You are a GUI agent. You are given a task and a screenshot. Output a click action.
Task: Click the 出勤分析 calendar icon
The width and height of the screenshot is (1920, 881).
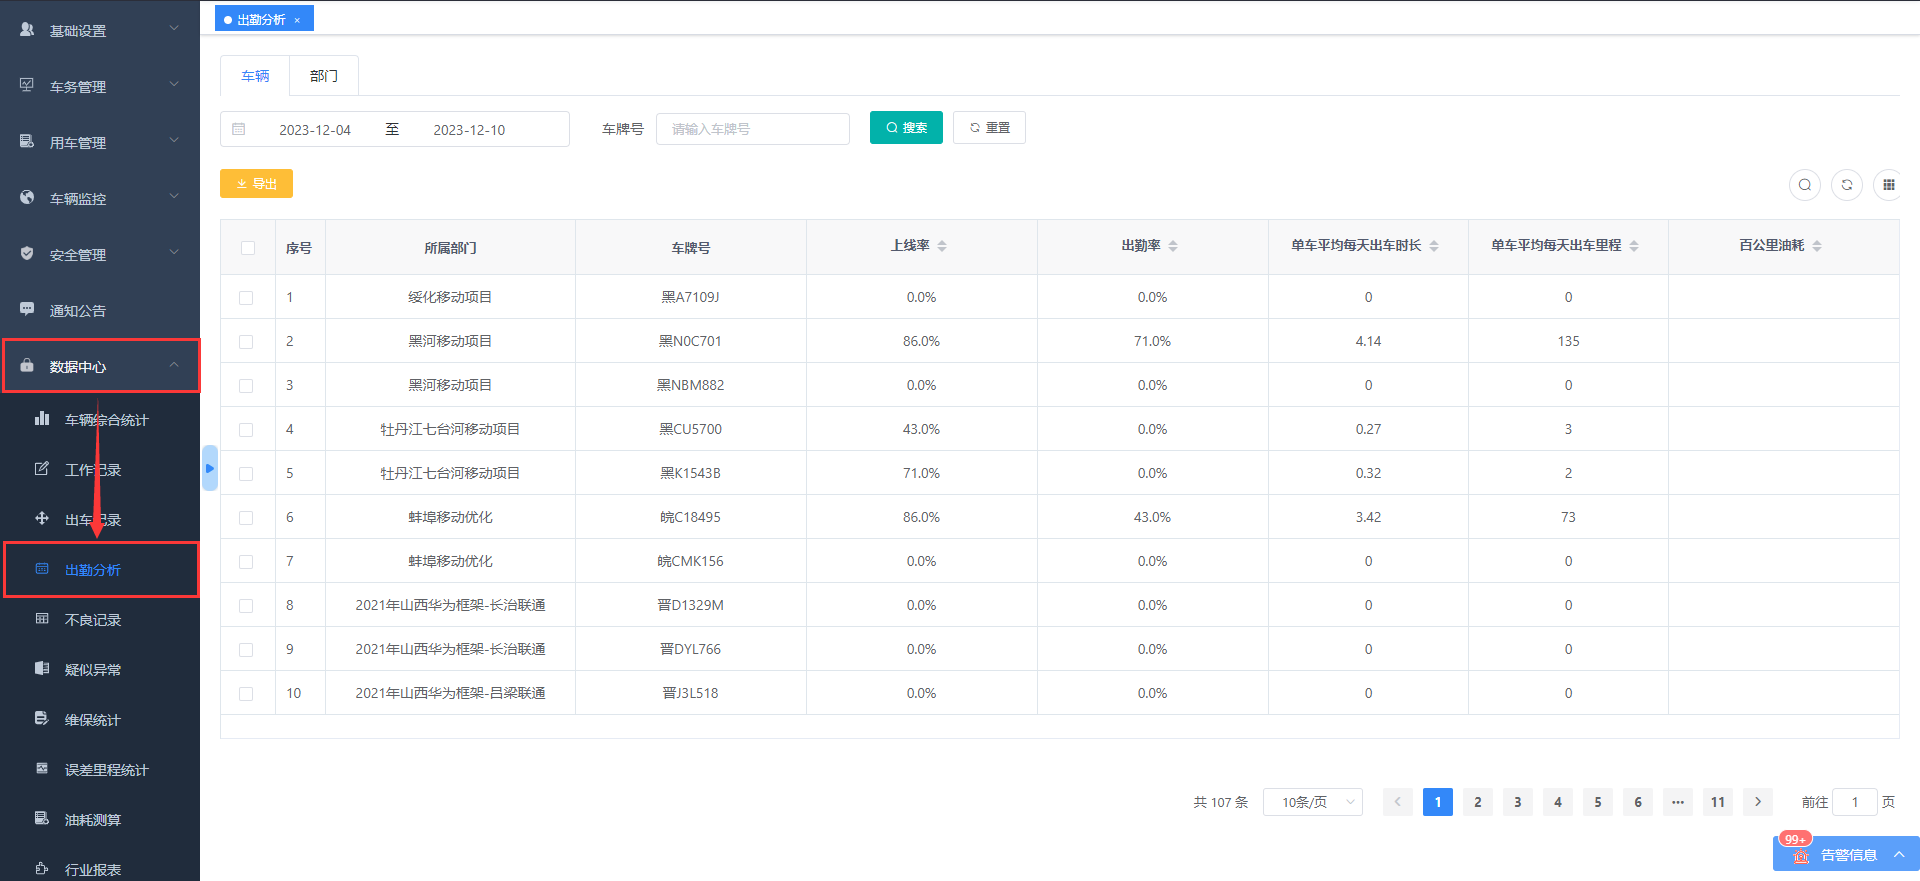coord(42,569)
